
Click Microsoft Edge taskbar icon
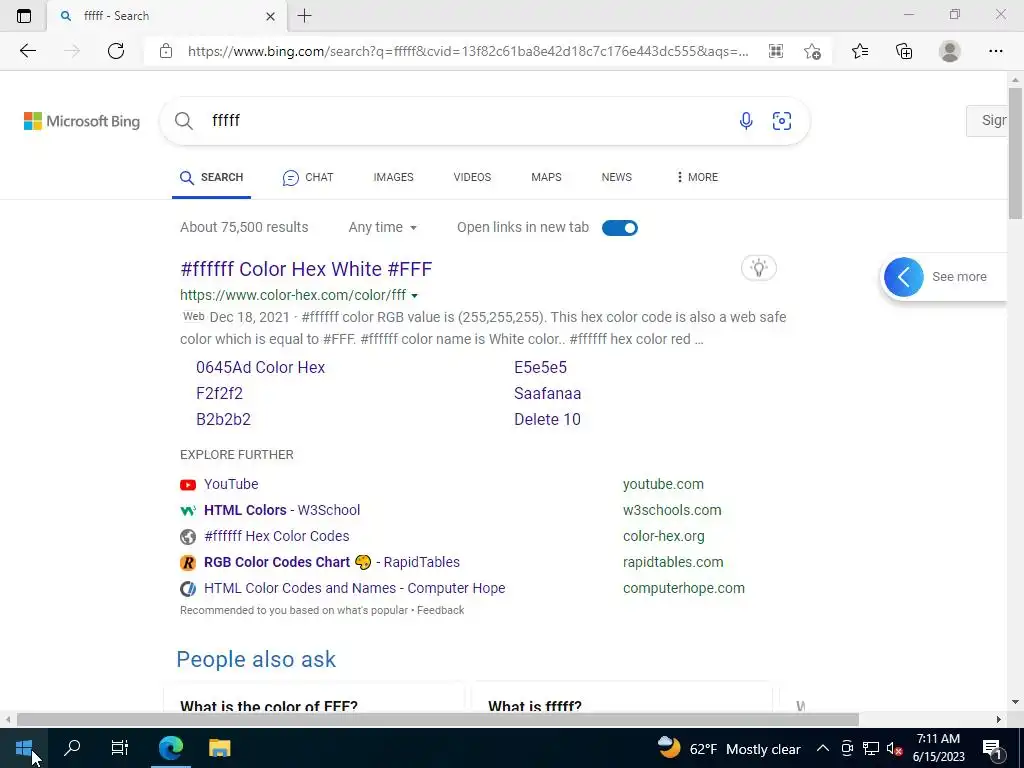tap(170, 748)
